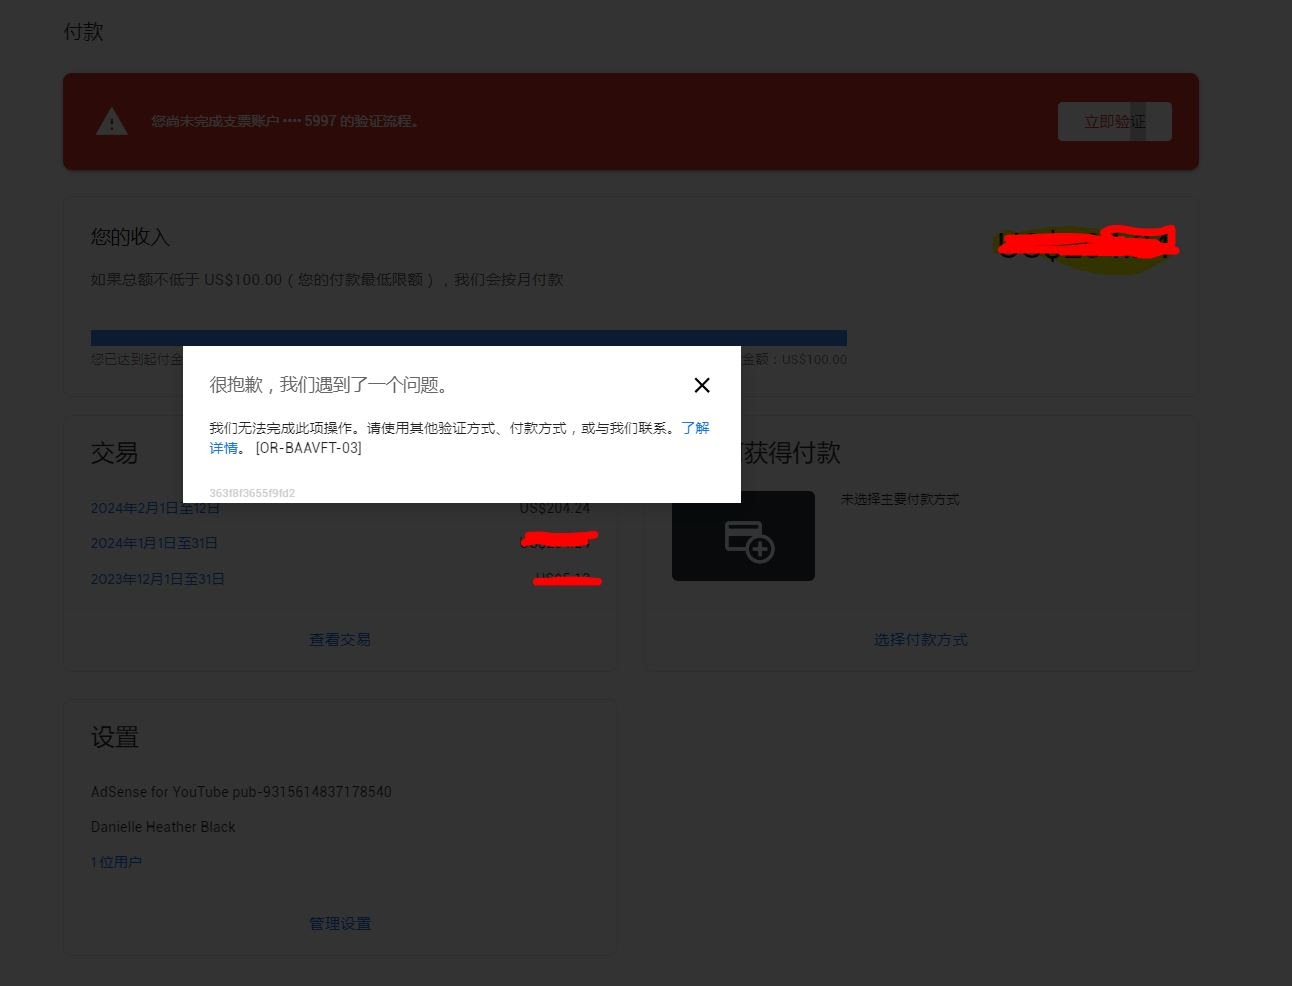Click the 付款 page heading
Image resolution: width=1292 pixels, height=986 pixels.
pyautogui.click(x=83, y=31)
